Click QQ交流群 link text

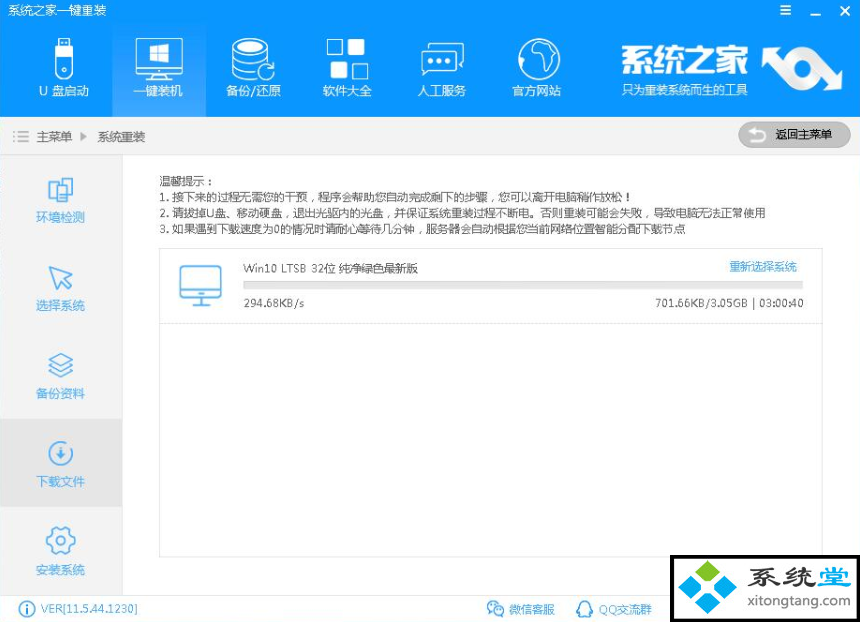(625, 609)
